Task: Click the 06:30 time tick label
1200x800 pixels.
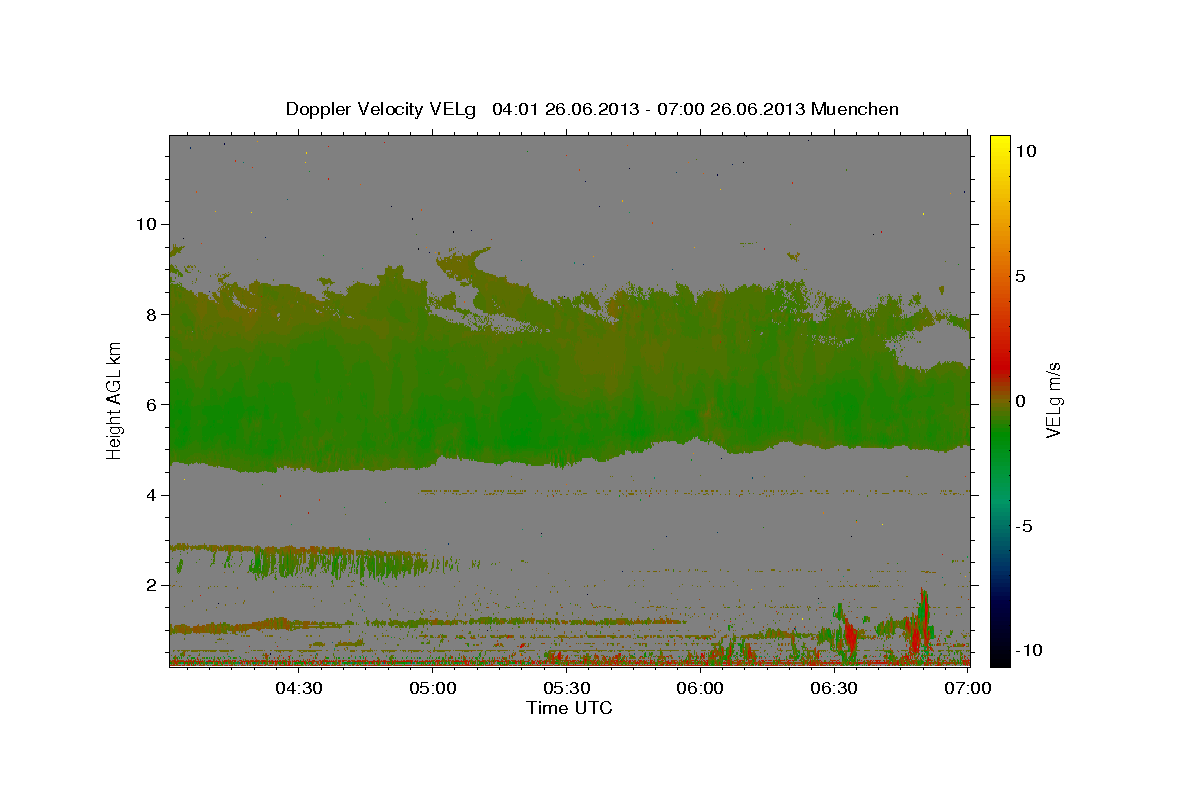Action: (834, 688)
